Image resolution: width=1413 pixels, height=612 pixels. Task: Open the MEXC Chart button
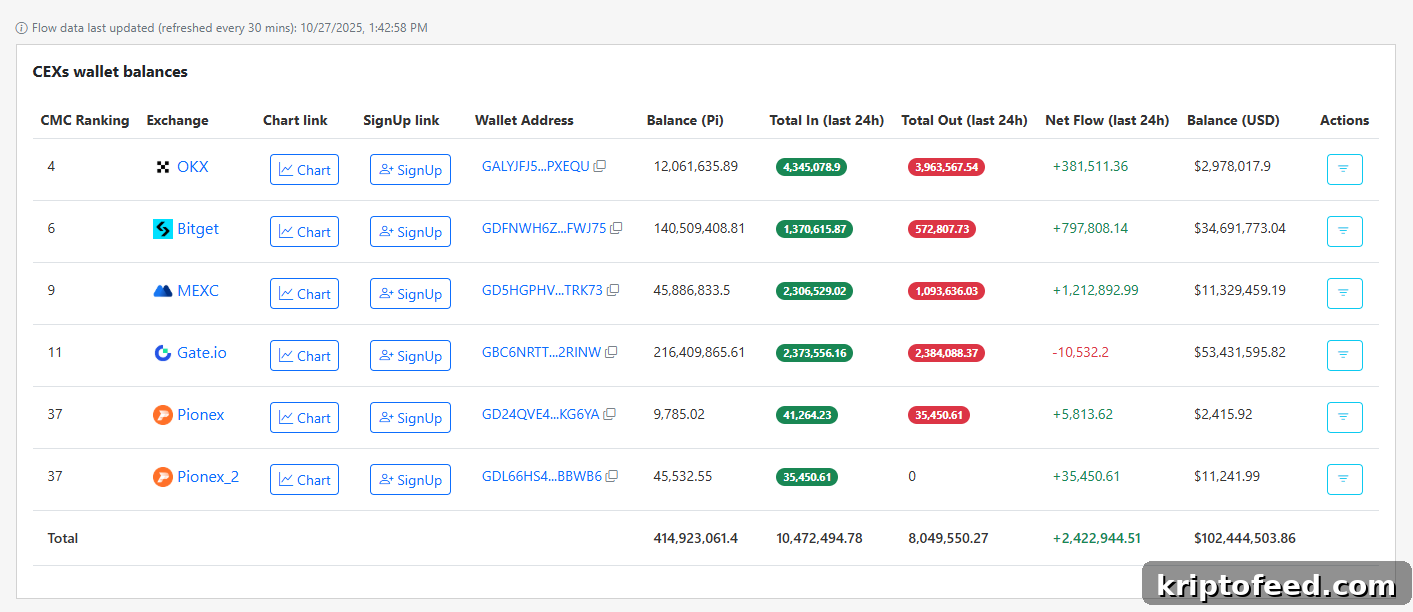304,294
